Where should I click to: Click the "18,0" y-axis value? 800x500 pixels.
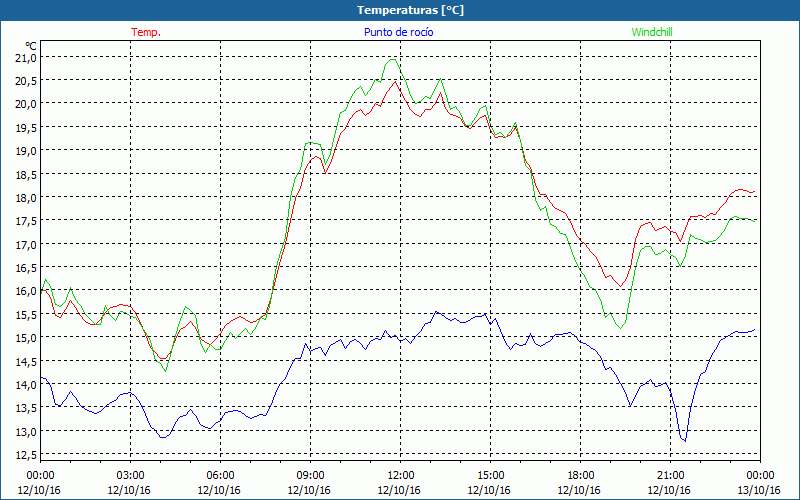coord(28,197)
